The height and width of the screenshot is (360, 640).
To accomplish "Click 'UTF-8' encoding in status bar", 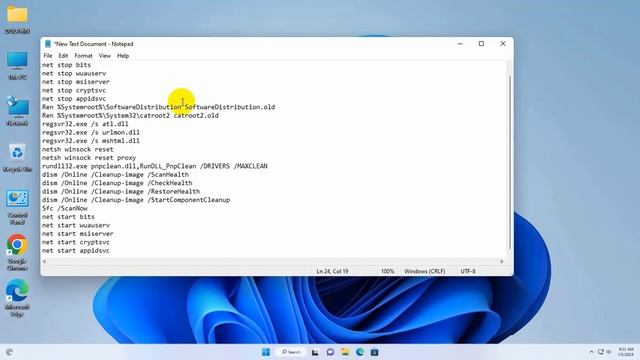I will coord(468,271).
